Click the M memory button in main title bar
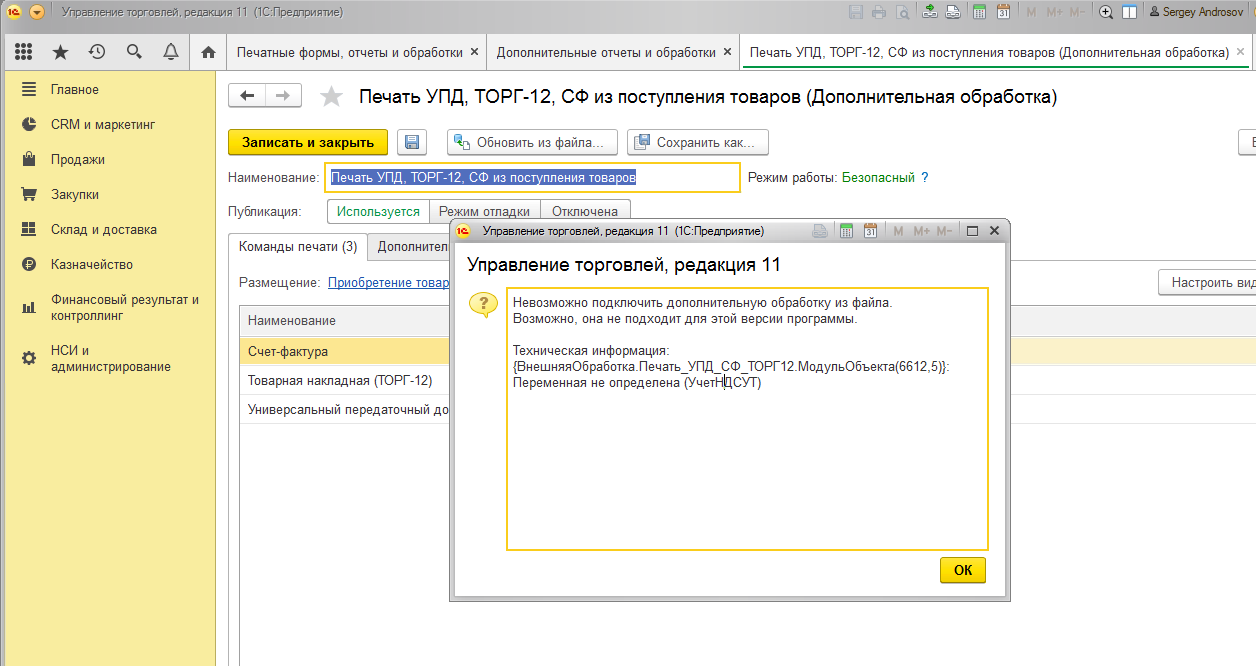Screen dimensions: 1256x666 pyautogui.click(x=1030, y=12)
